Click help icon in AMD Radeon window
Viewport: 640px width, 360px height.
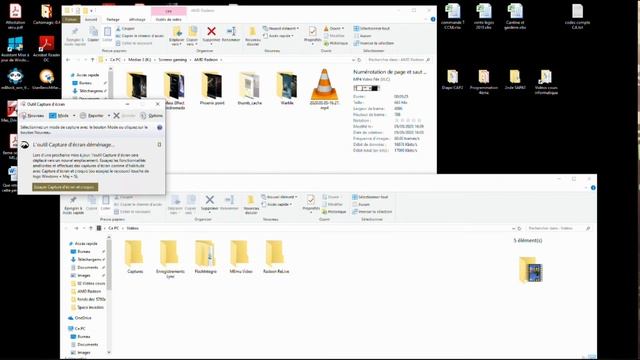click(433, 19)
